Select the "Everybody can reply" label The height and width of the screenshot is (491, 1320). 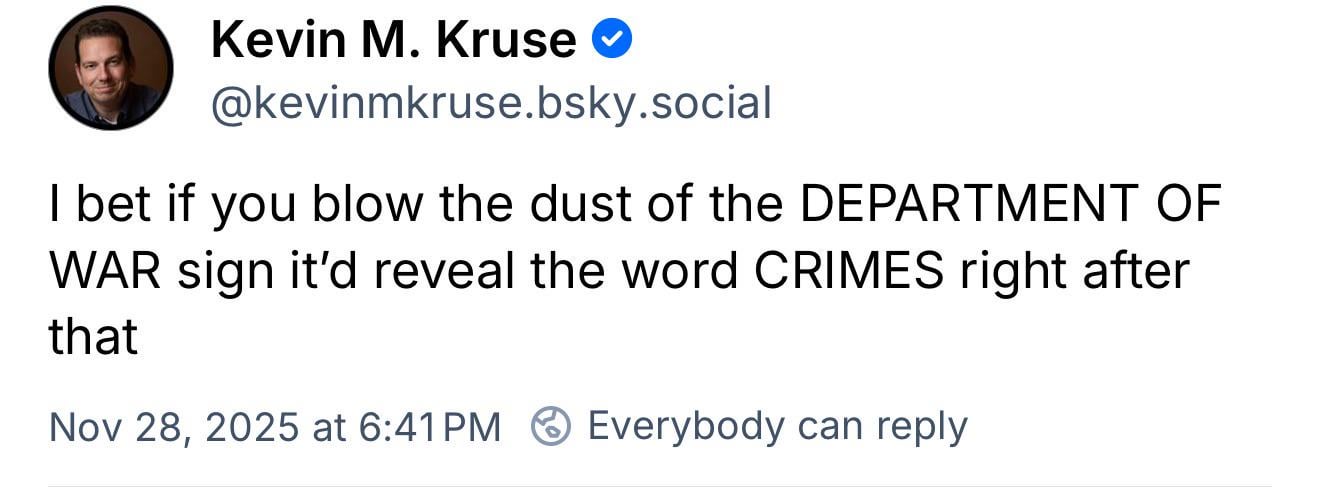pos(777,426)
